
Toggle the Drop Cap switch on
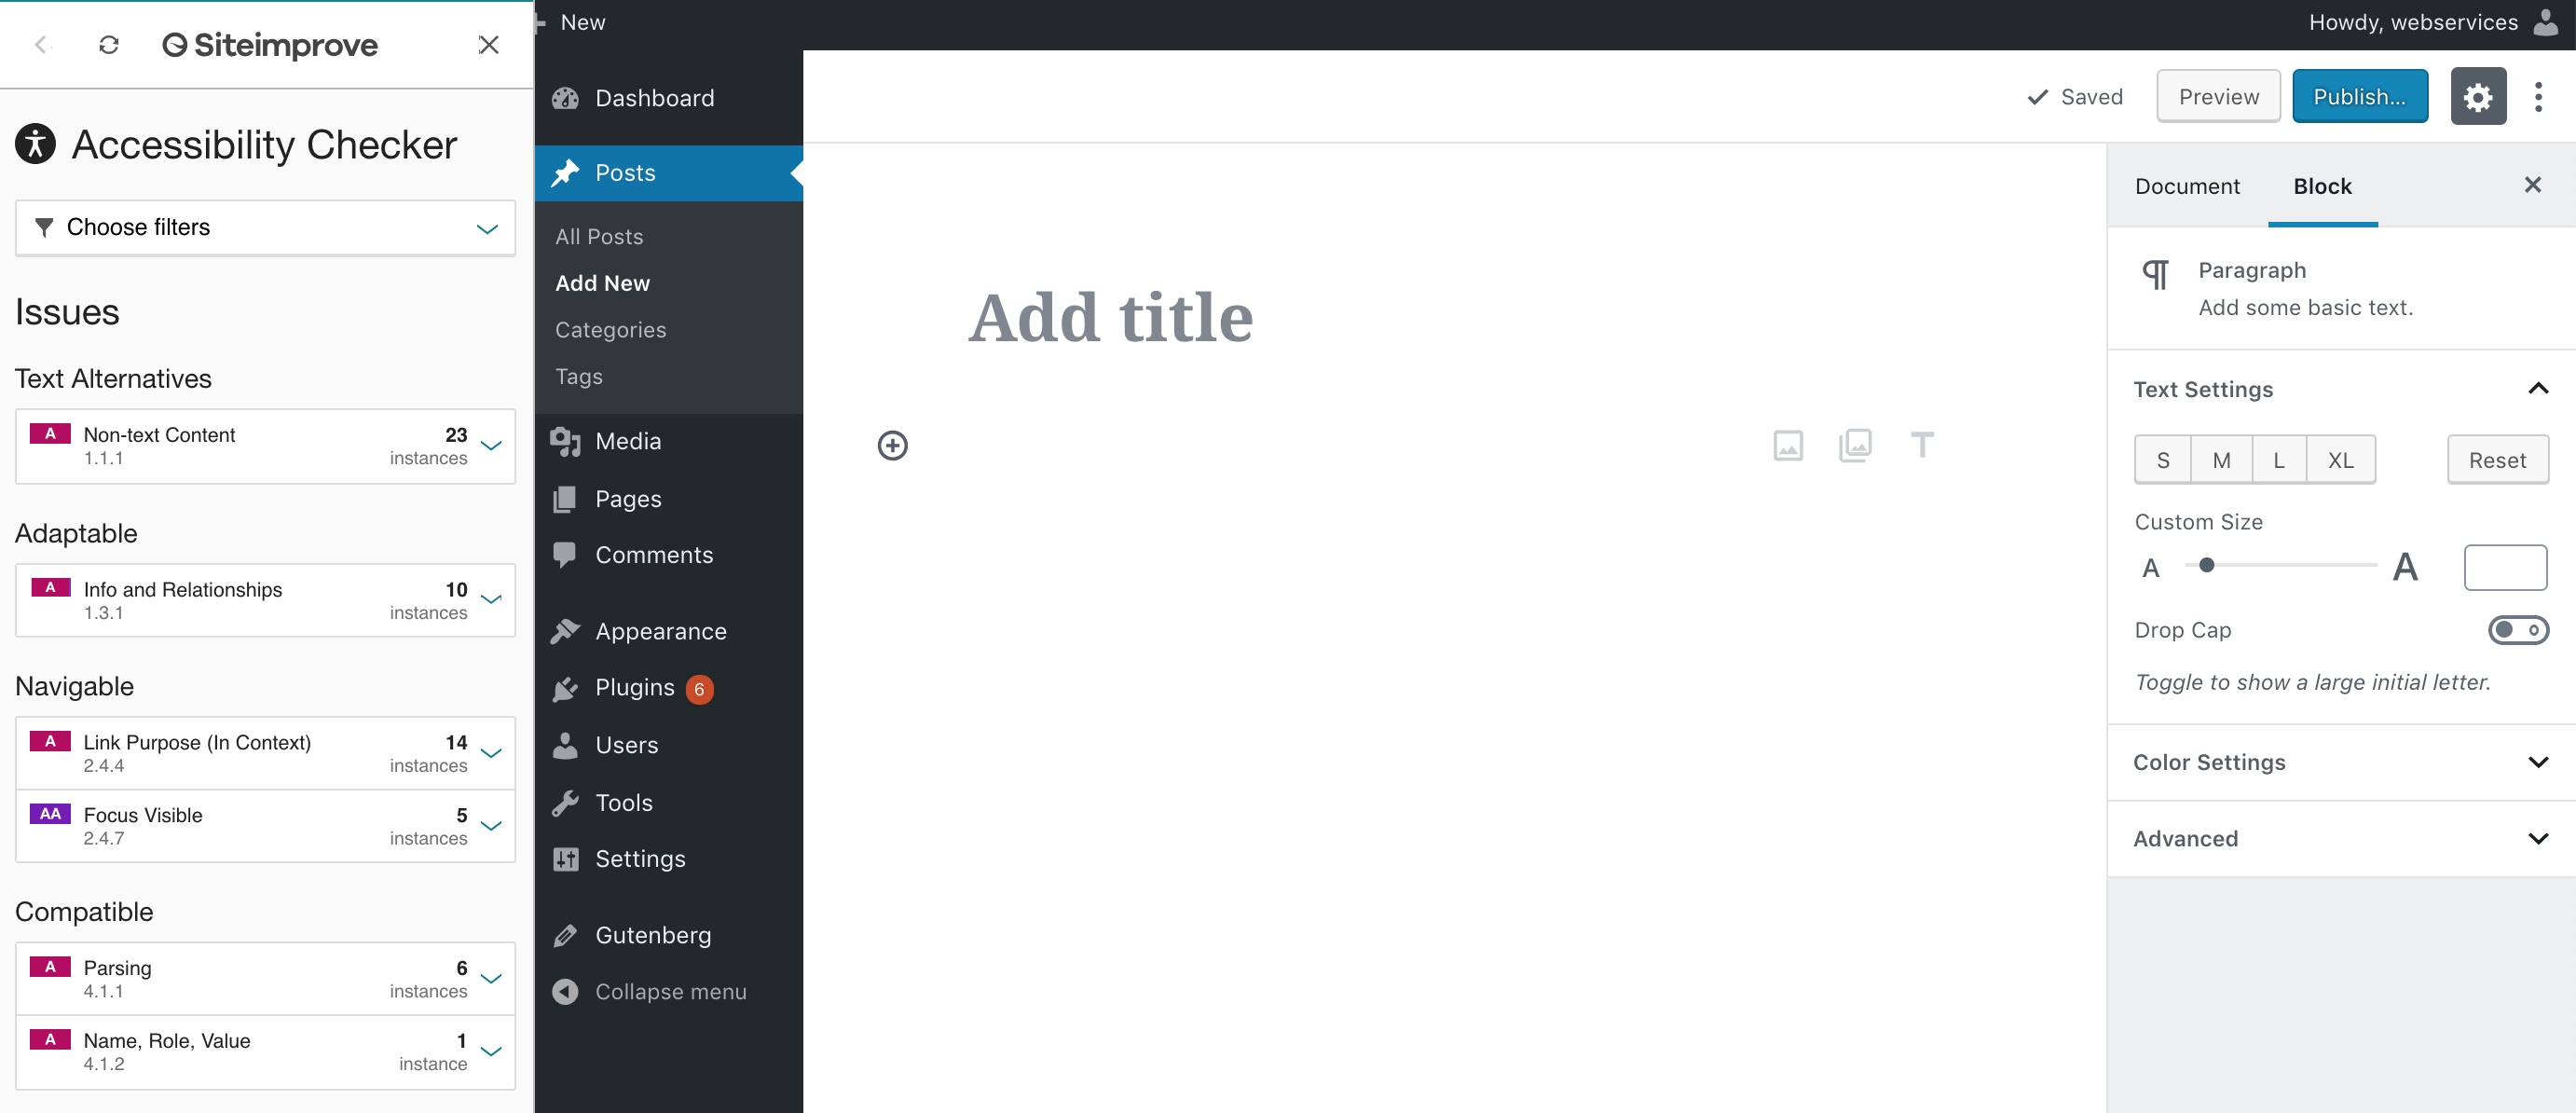pos(2515,629)
